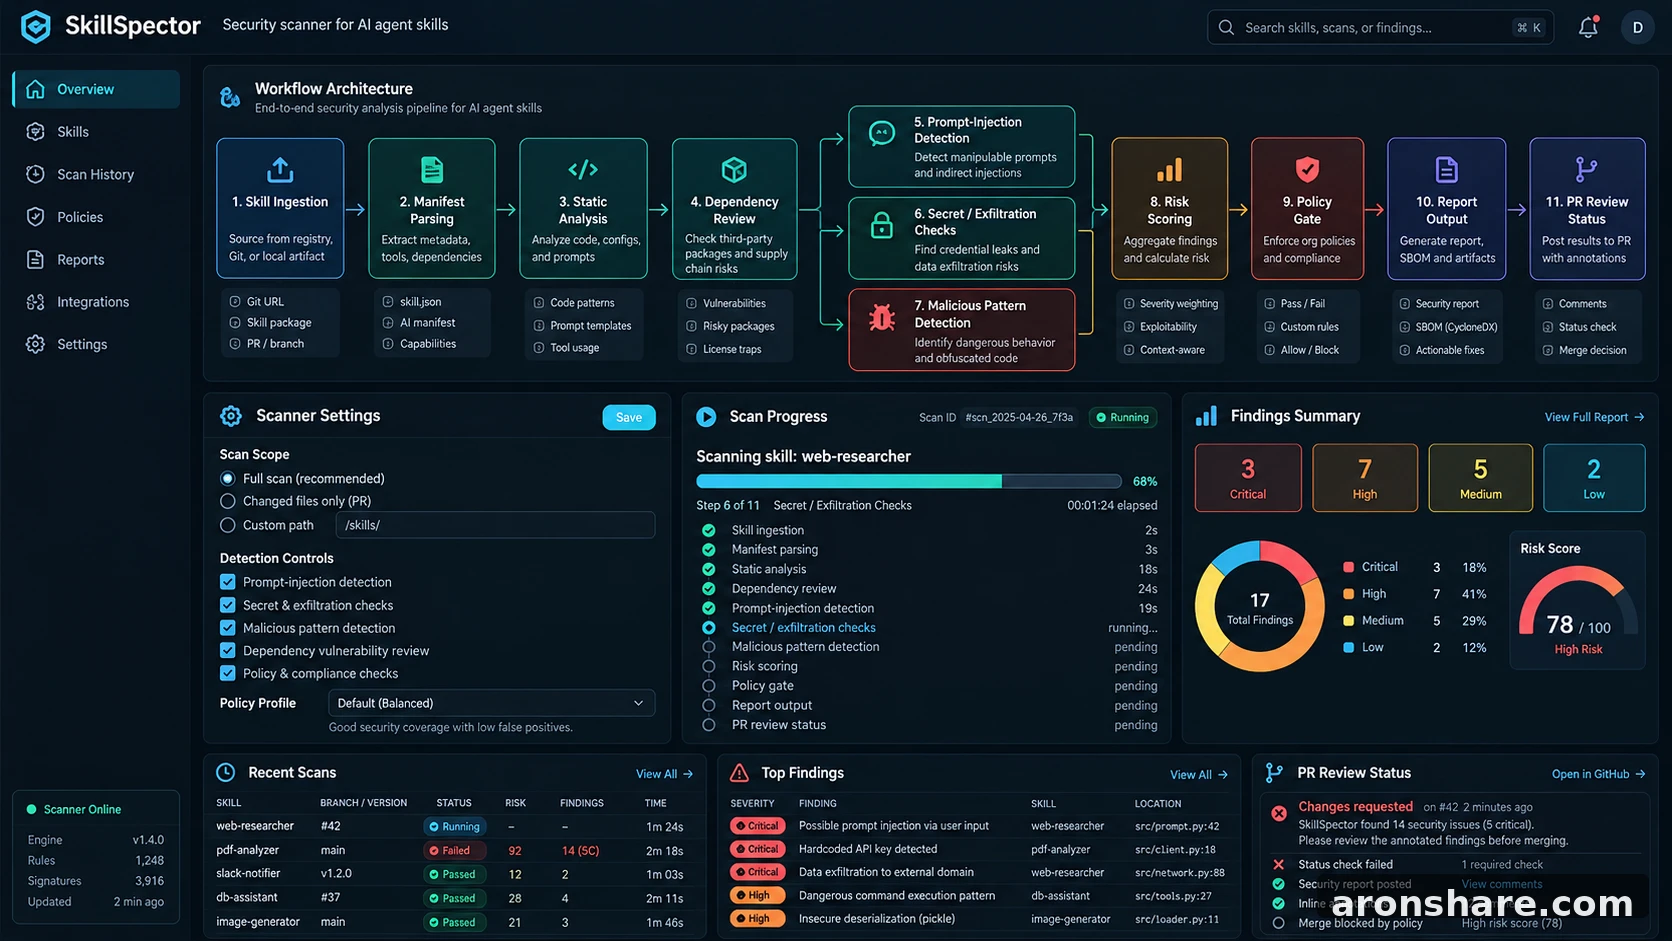Image resolution: width=1672 pixels, height=941 pixels.
Task: Toggle Policy & compliance checks checkbox
Action: 228,674
